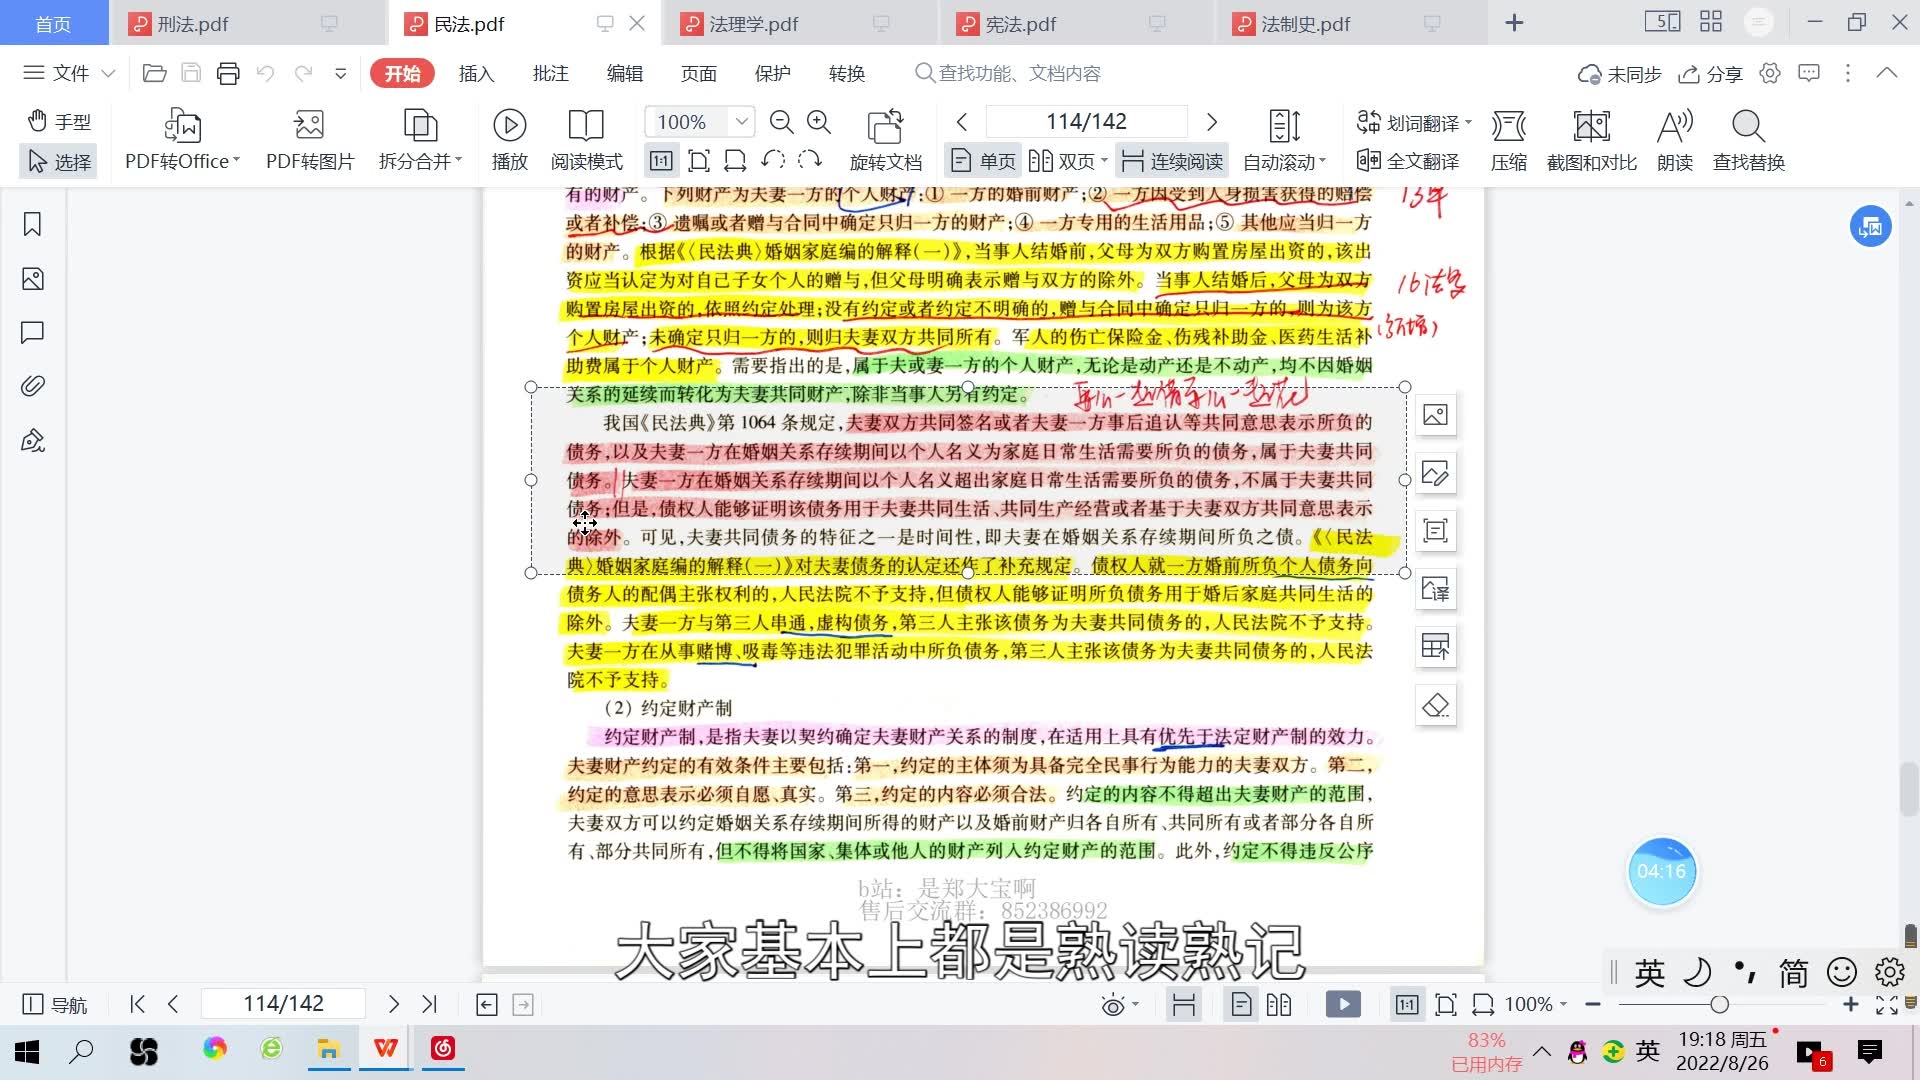Jump to last page in status bar
Screen dimensions: 1920x1080
click(430, 1004)
